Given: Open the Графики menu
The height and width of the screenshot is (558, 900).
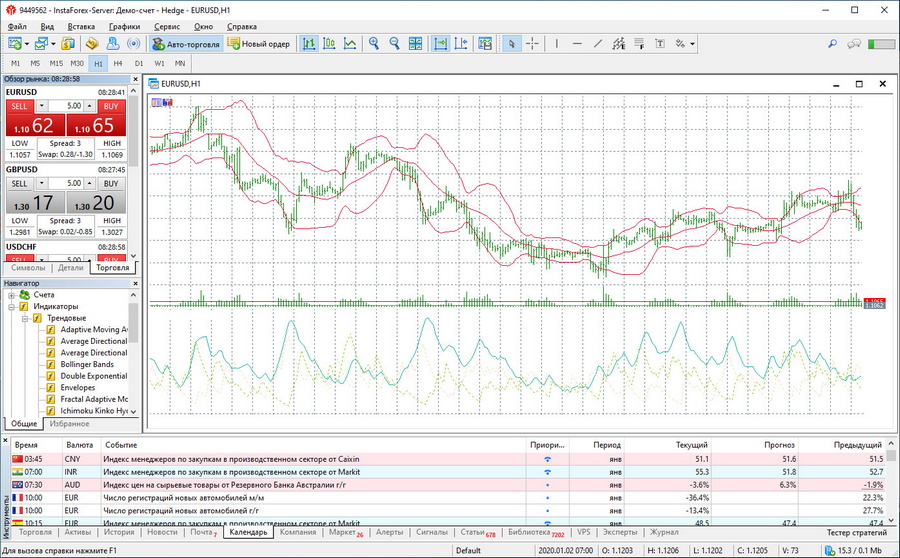Looking at the screenshot, I should pos(124,25).
